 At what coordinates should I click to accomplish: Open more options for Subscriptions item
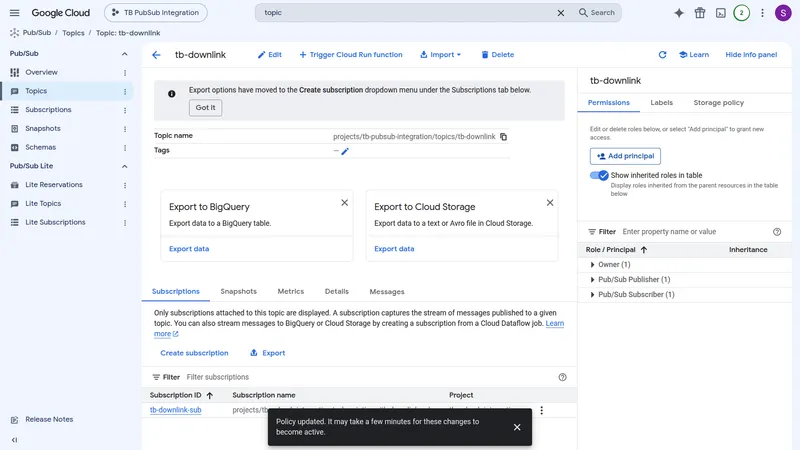point(125,110)
